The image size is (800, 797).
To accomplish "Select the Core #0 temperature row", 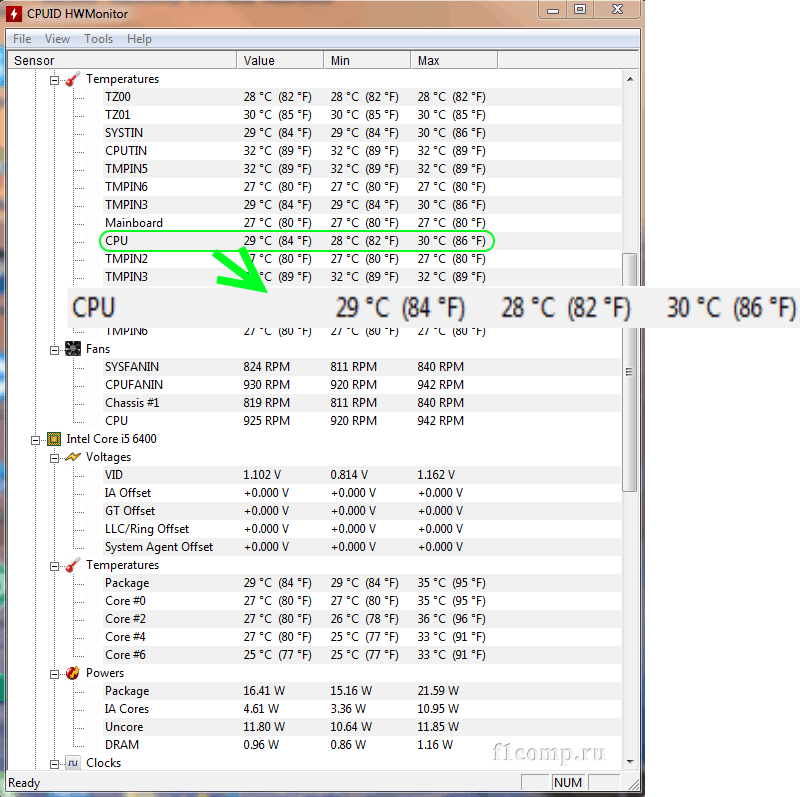I will (362, 601).
